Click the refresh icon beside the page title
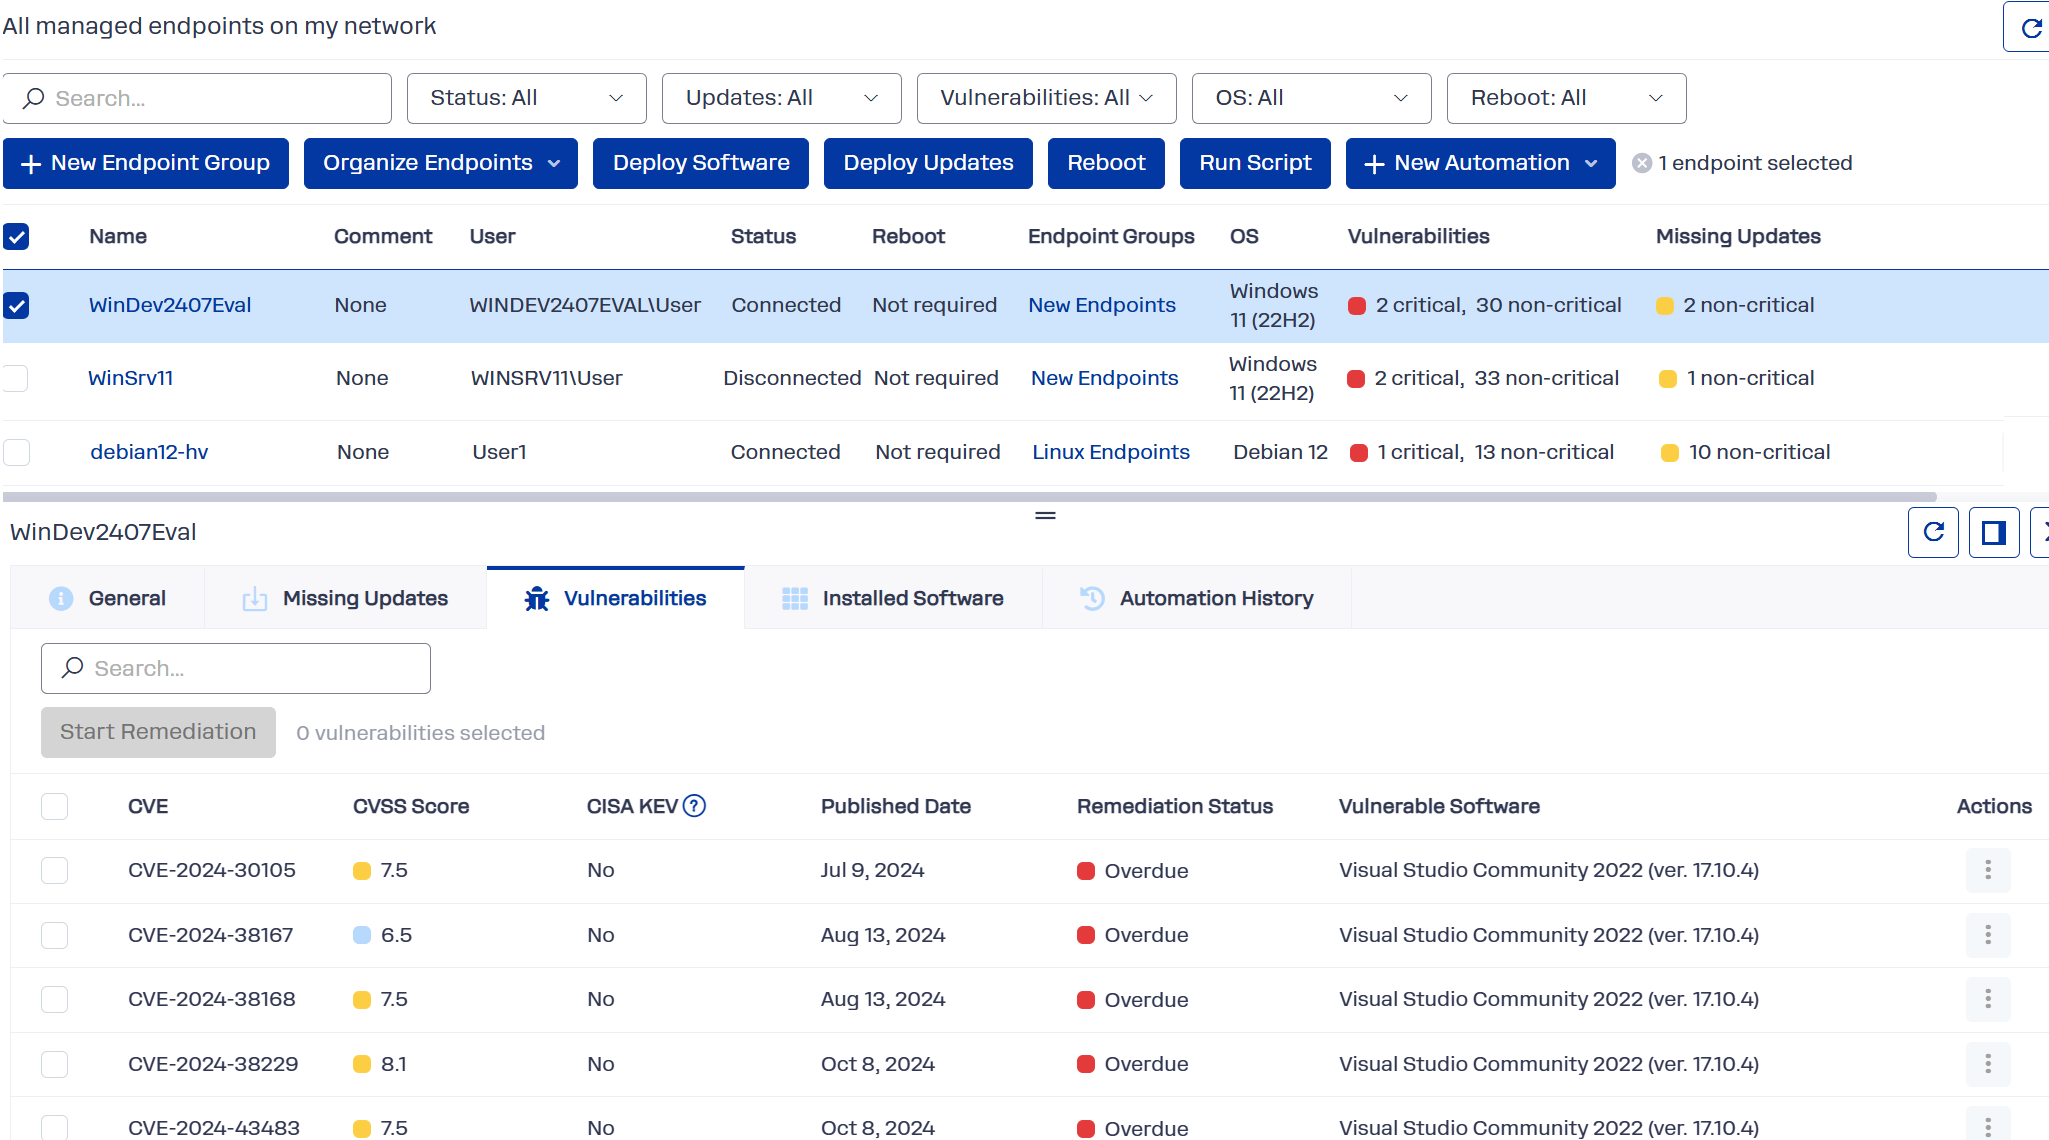This screenshot has height=1140, width=2049. [x=2030, y=27]
